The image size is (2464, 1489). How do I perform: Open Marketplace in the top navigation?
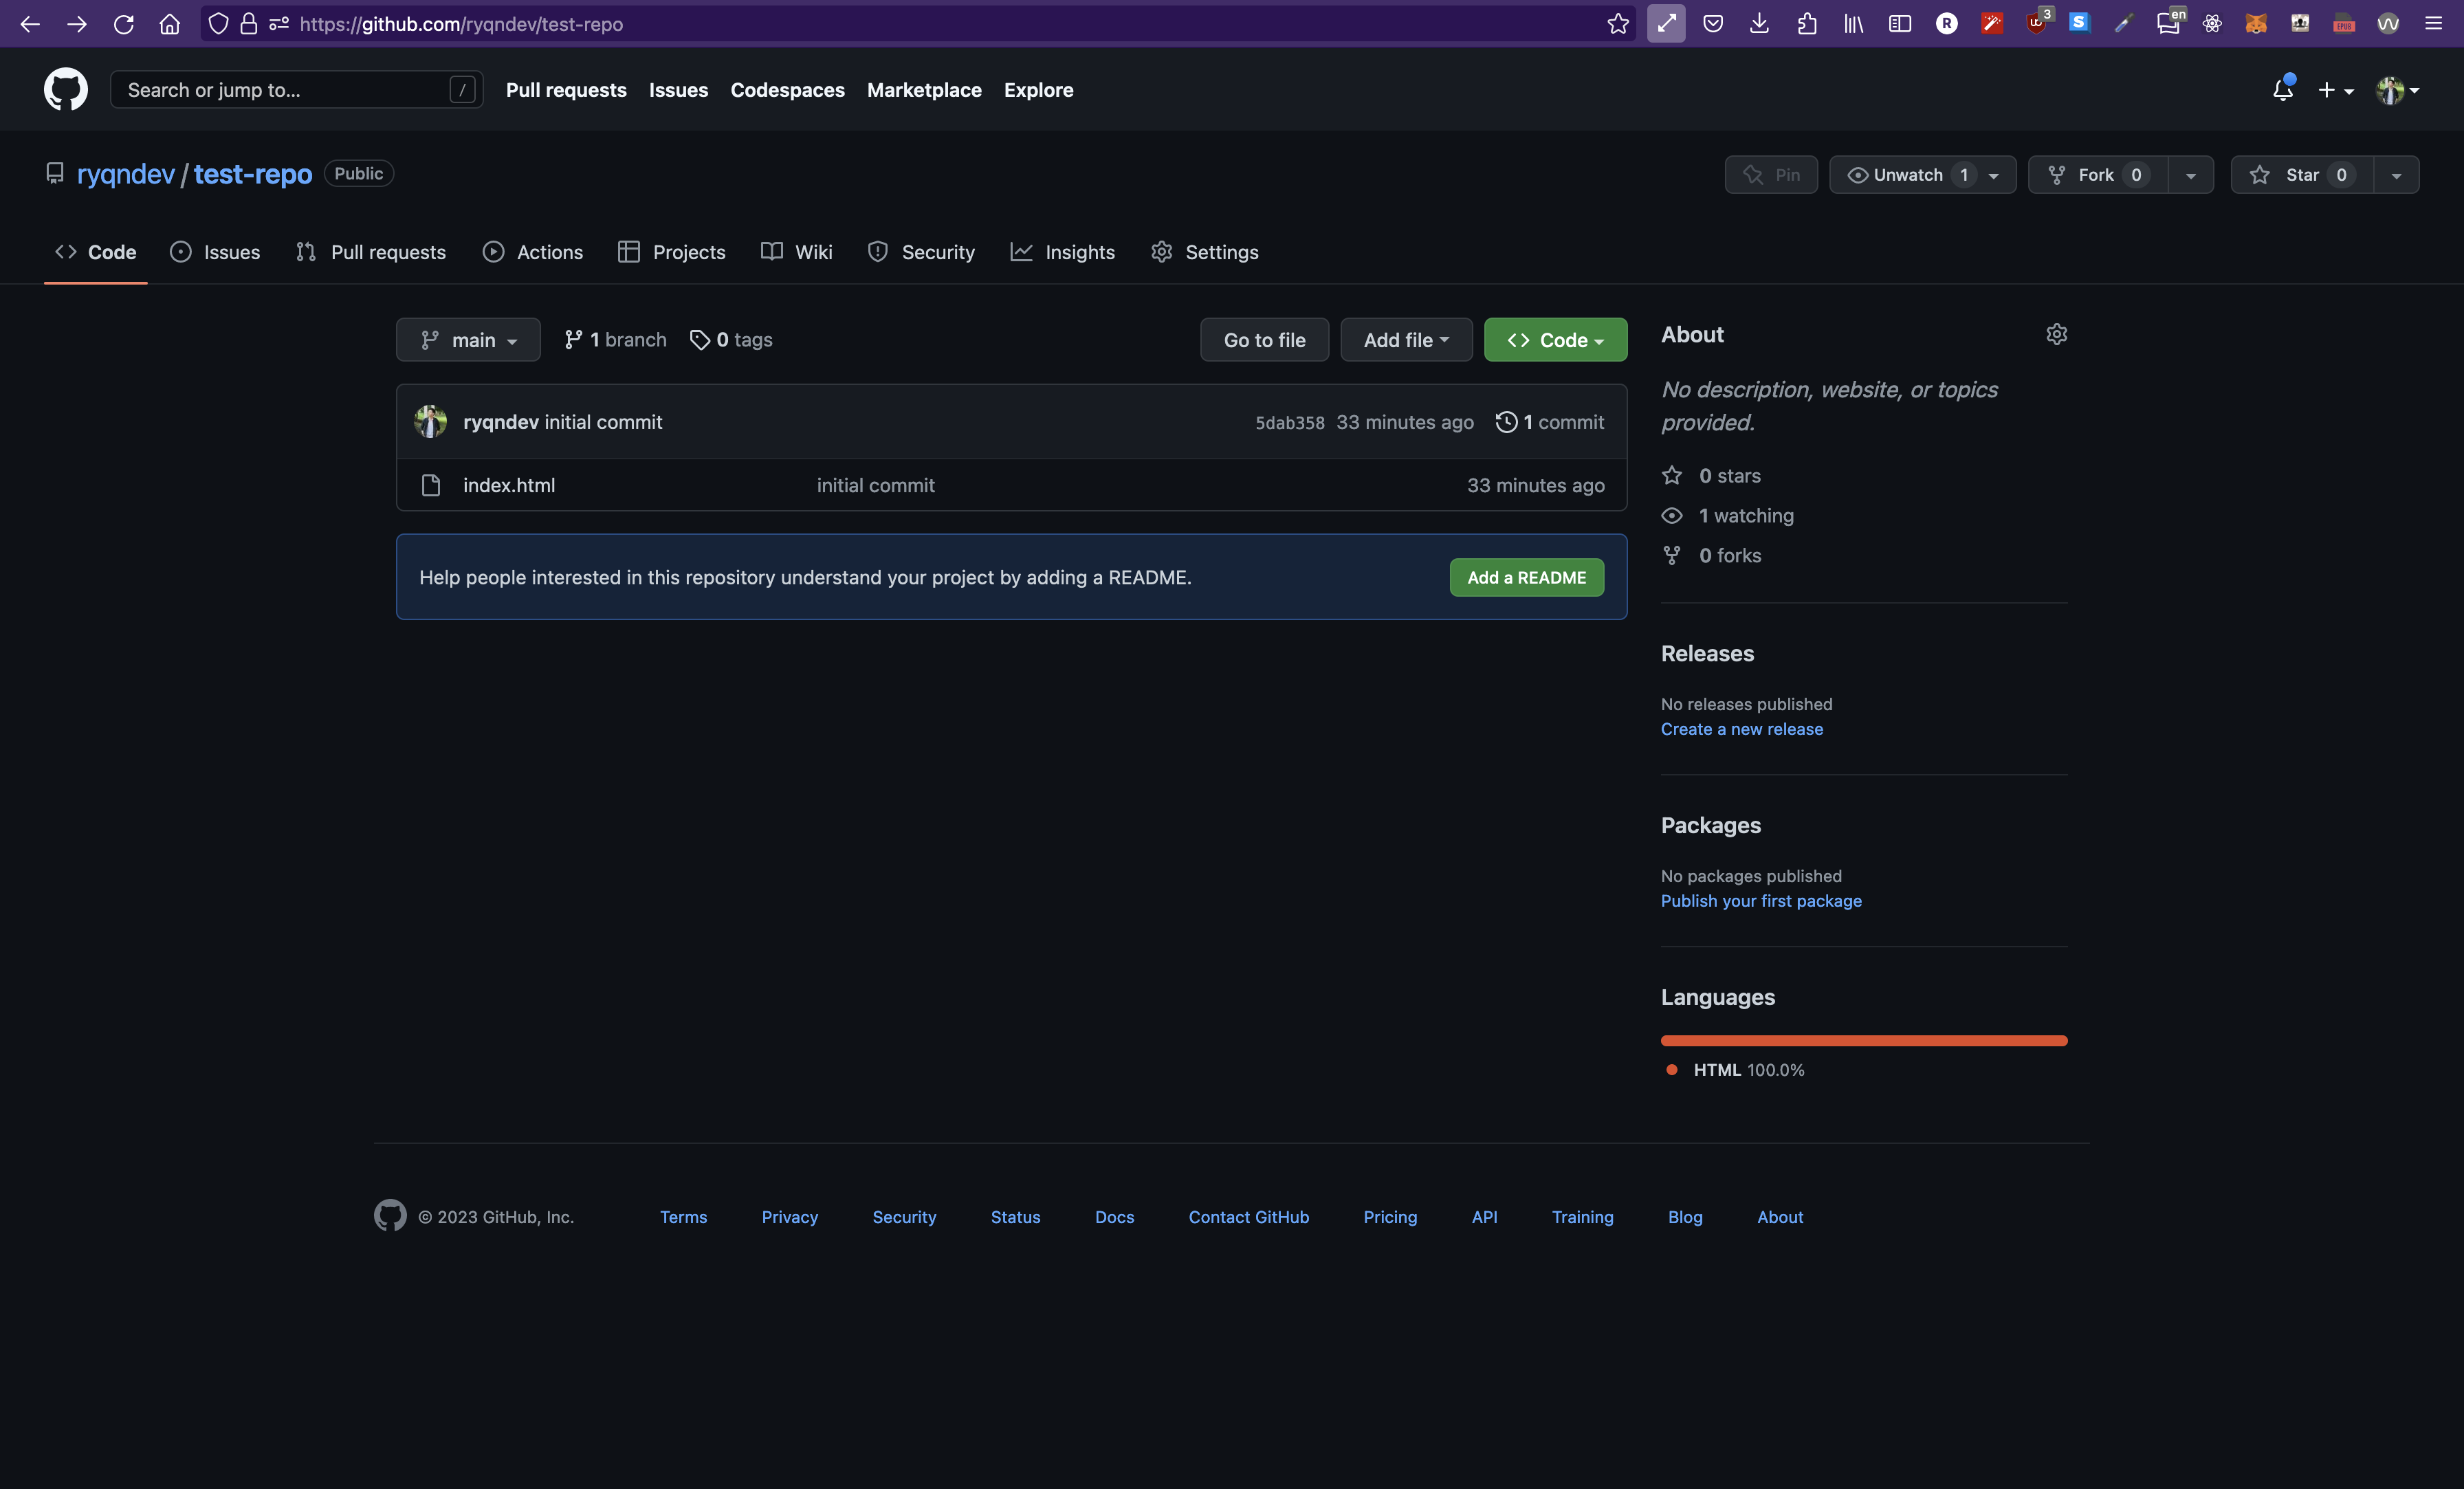click(x=924, y=90)
